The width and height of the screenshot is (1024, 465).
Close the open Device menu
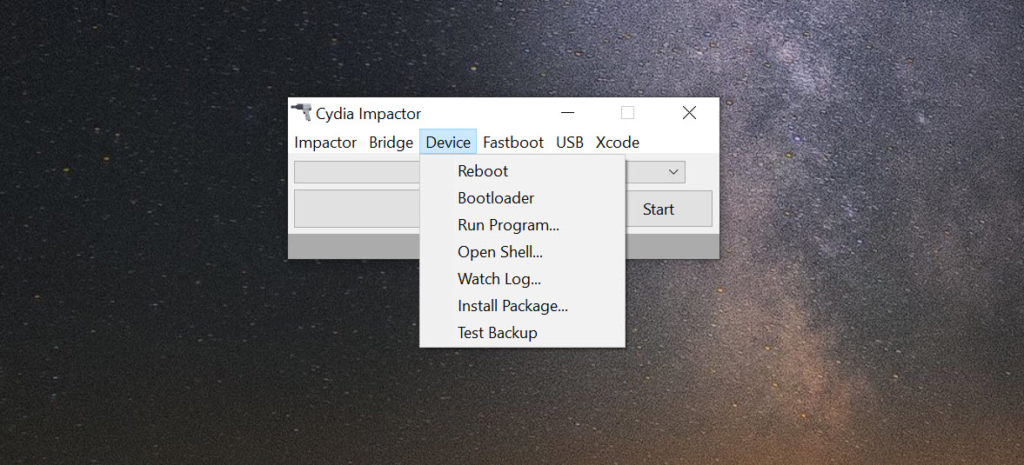click(x=448, y=142)
